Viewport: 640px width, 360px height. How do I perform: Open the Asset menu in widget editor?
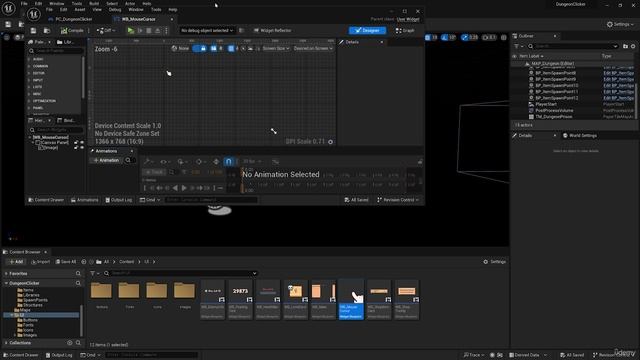(x=80, y=9)
